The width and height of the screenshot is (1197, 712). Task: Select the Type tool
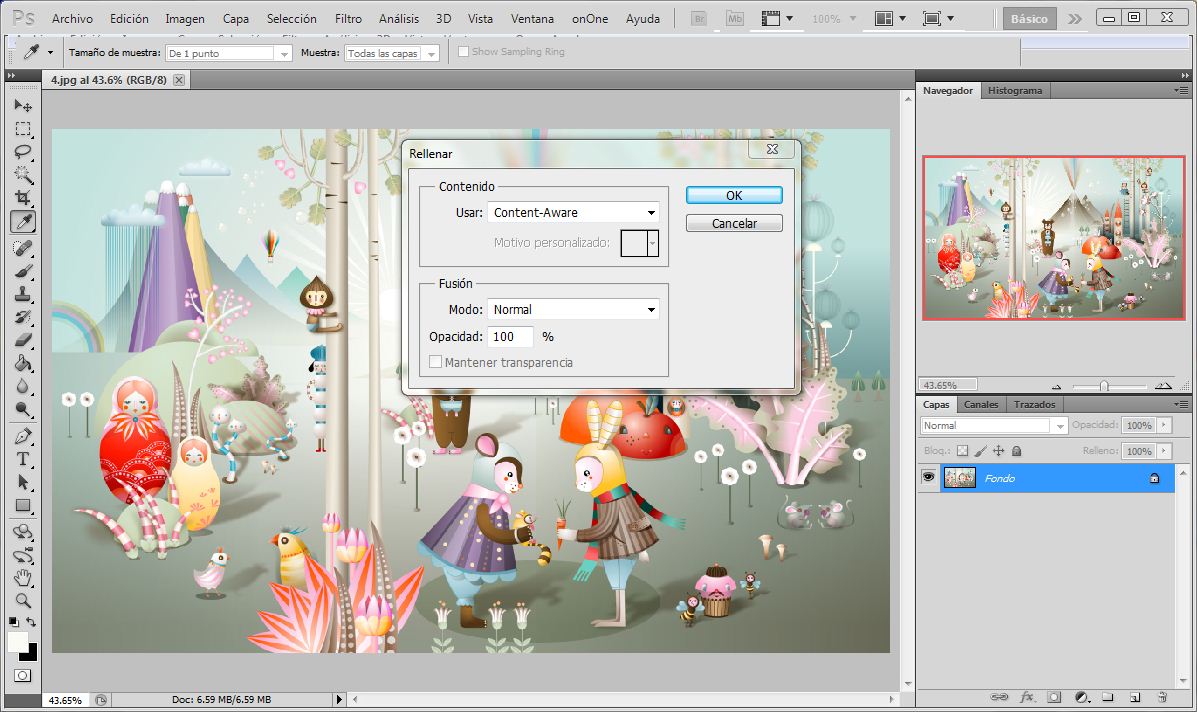click(x=23, y=459)
